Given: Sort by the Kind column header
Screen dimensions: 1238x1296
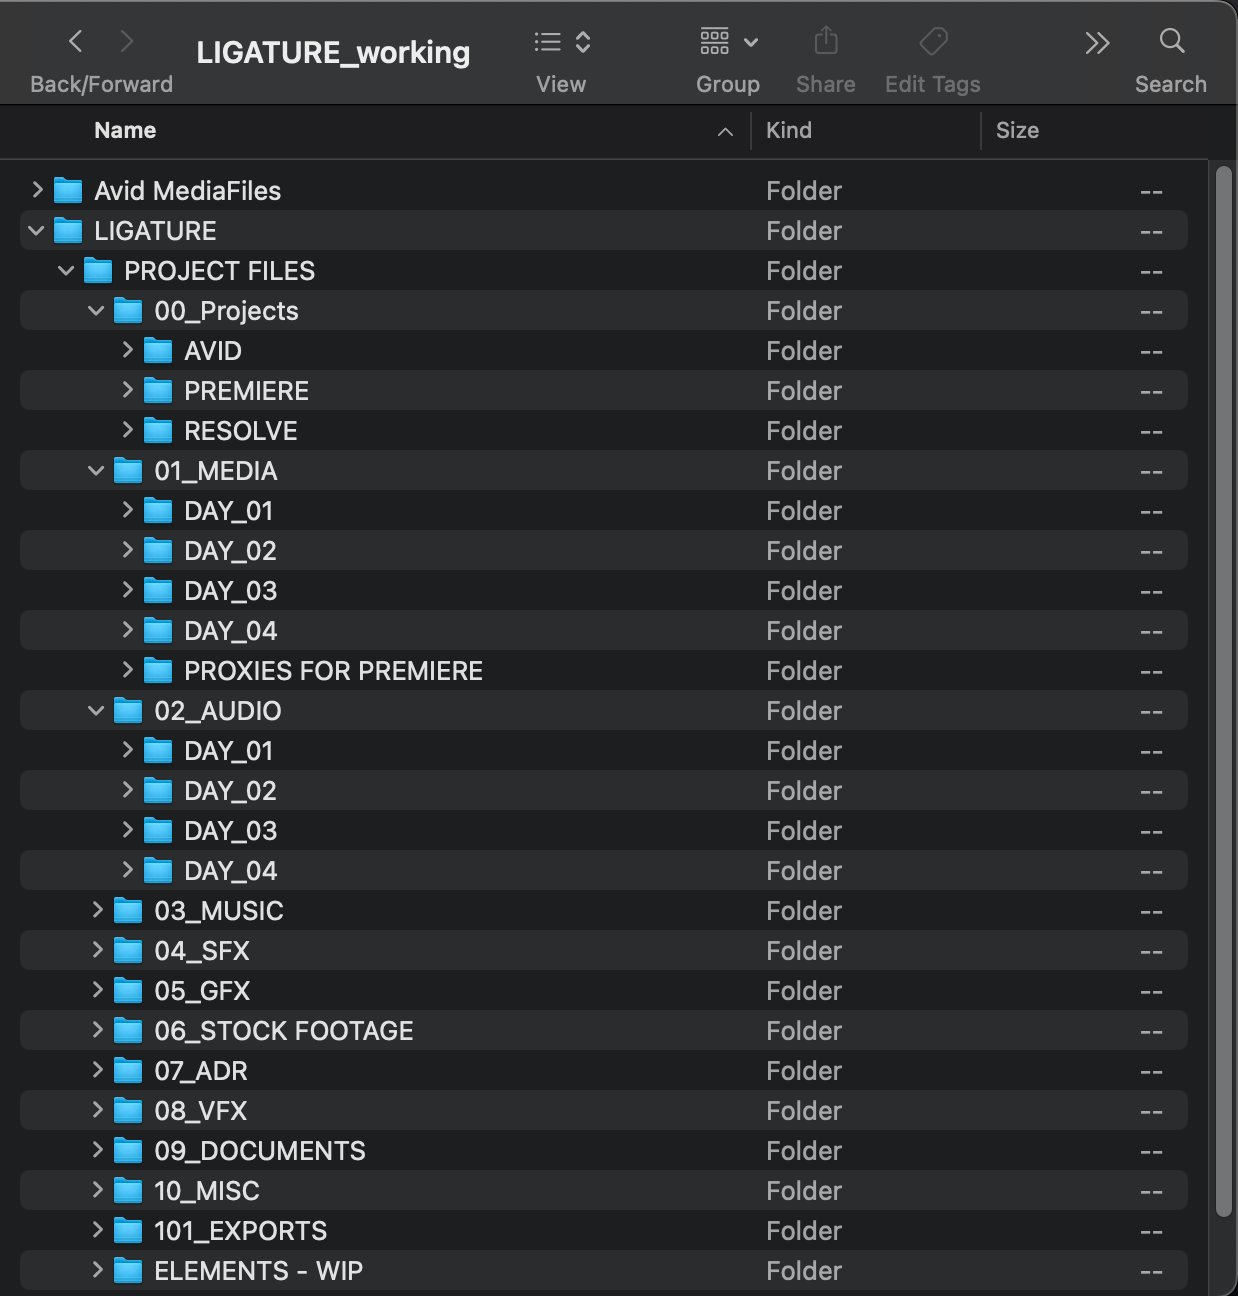Looking at the screenshot, I should [788, 130].
